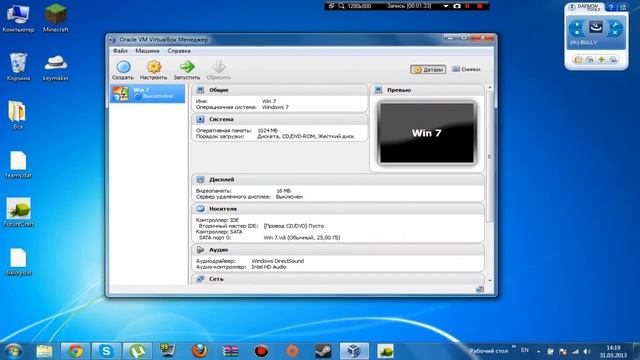The height and width of the screenshot is (360, 640).
Task: Open Google Chrome from the taskbar
Action: (75, 351)
